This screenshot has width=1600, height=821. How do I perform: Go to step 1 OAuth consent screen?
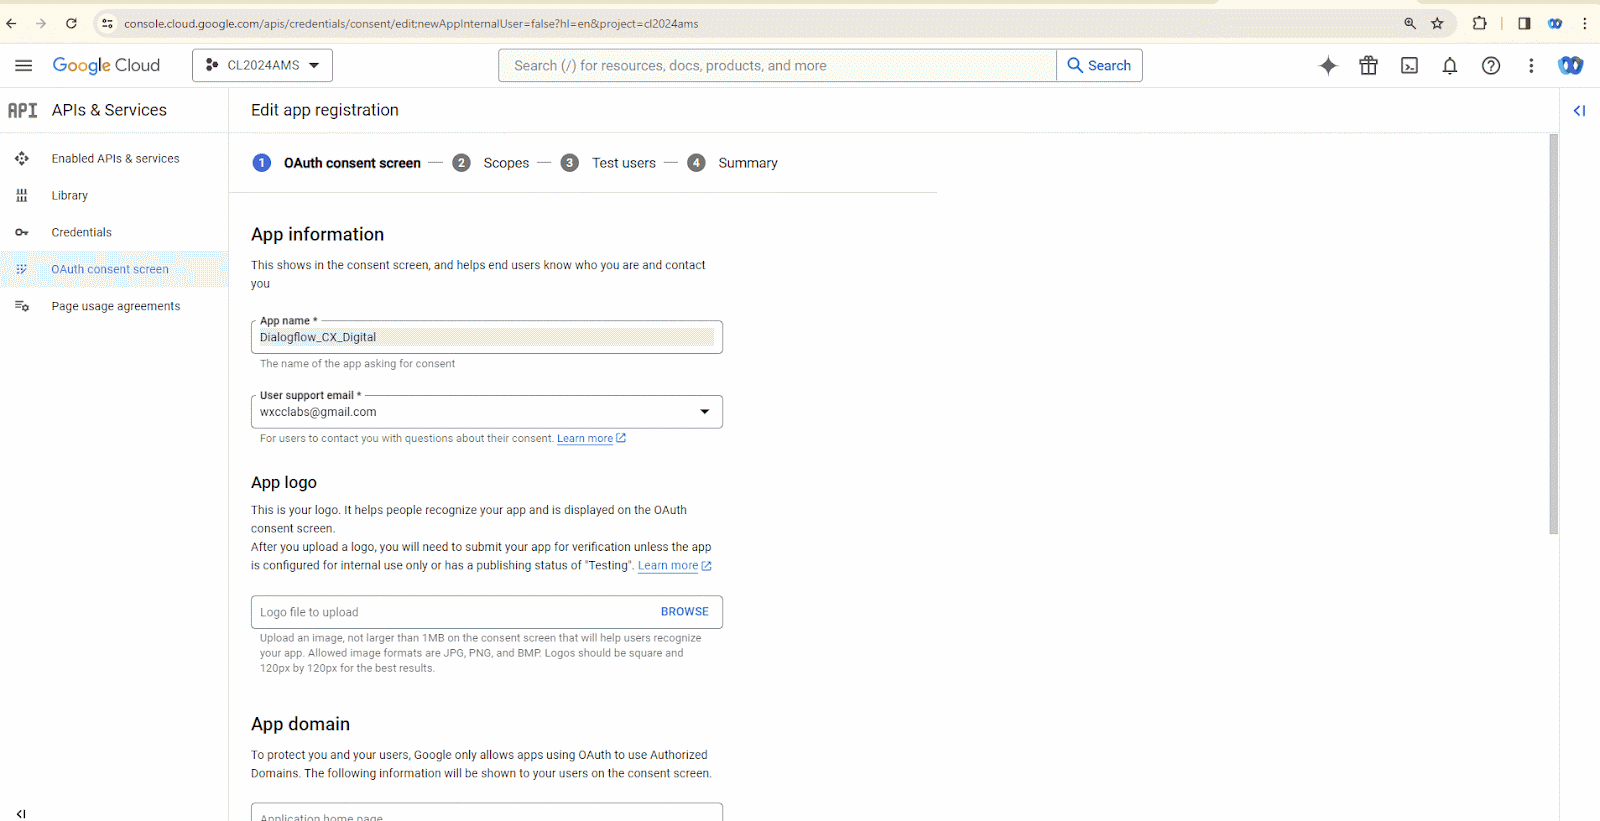tap(336, 163)
